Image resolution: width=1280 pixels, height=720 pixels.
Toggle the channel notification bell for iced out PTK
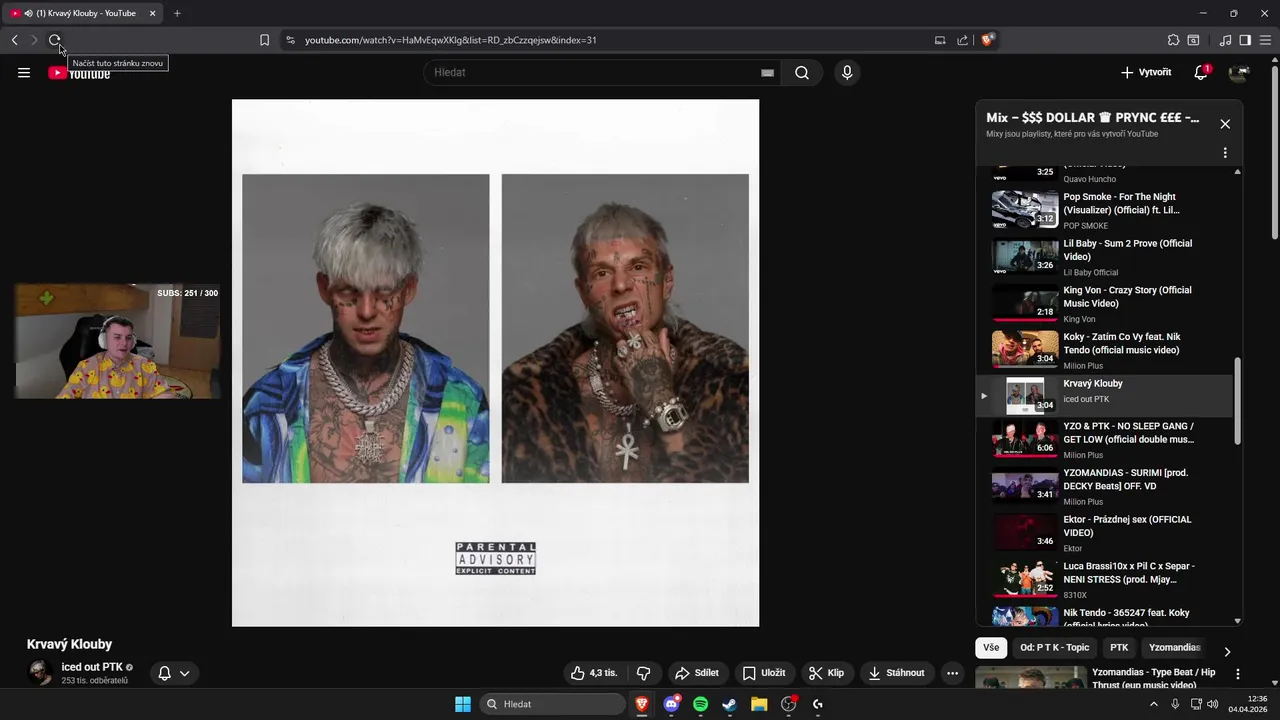(174, 673)
